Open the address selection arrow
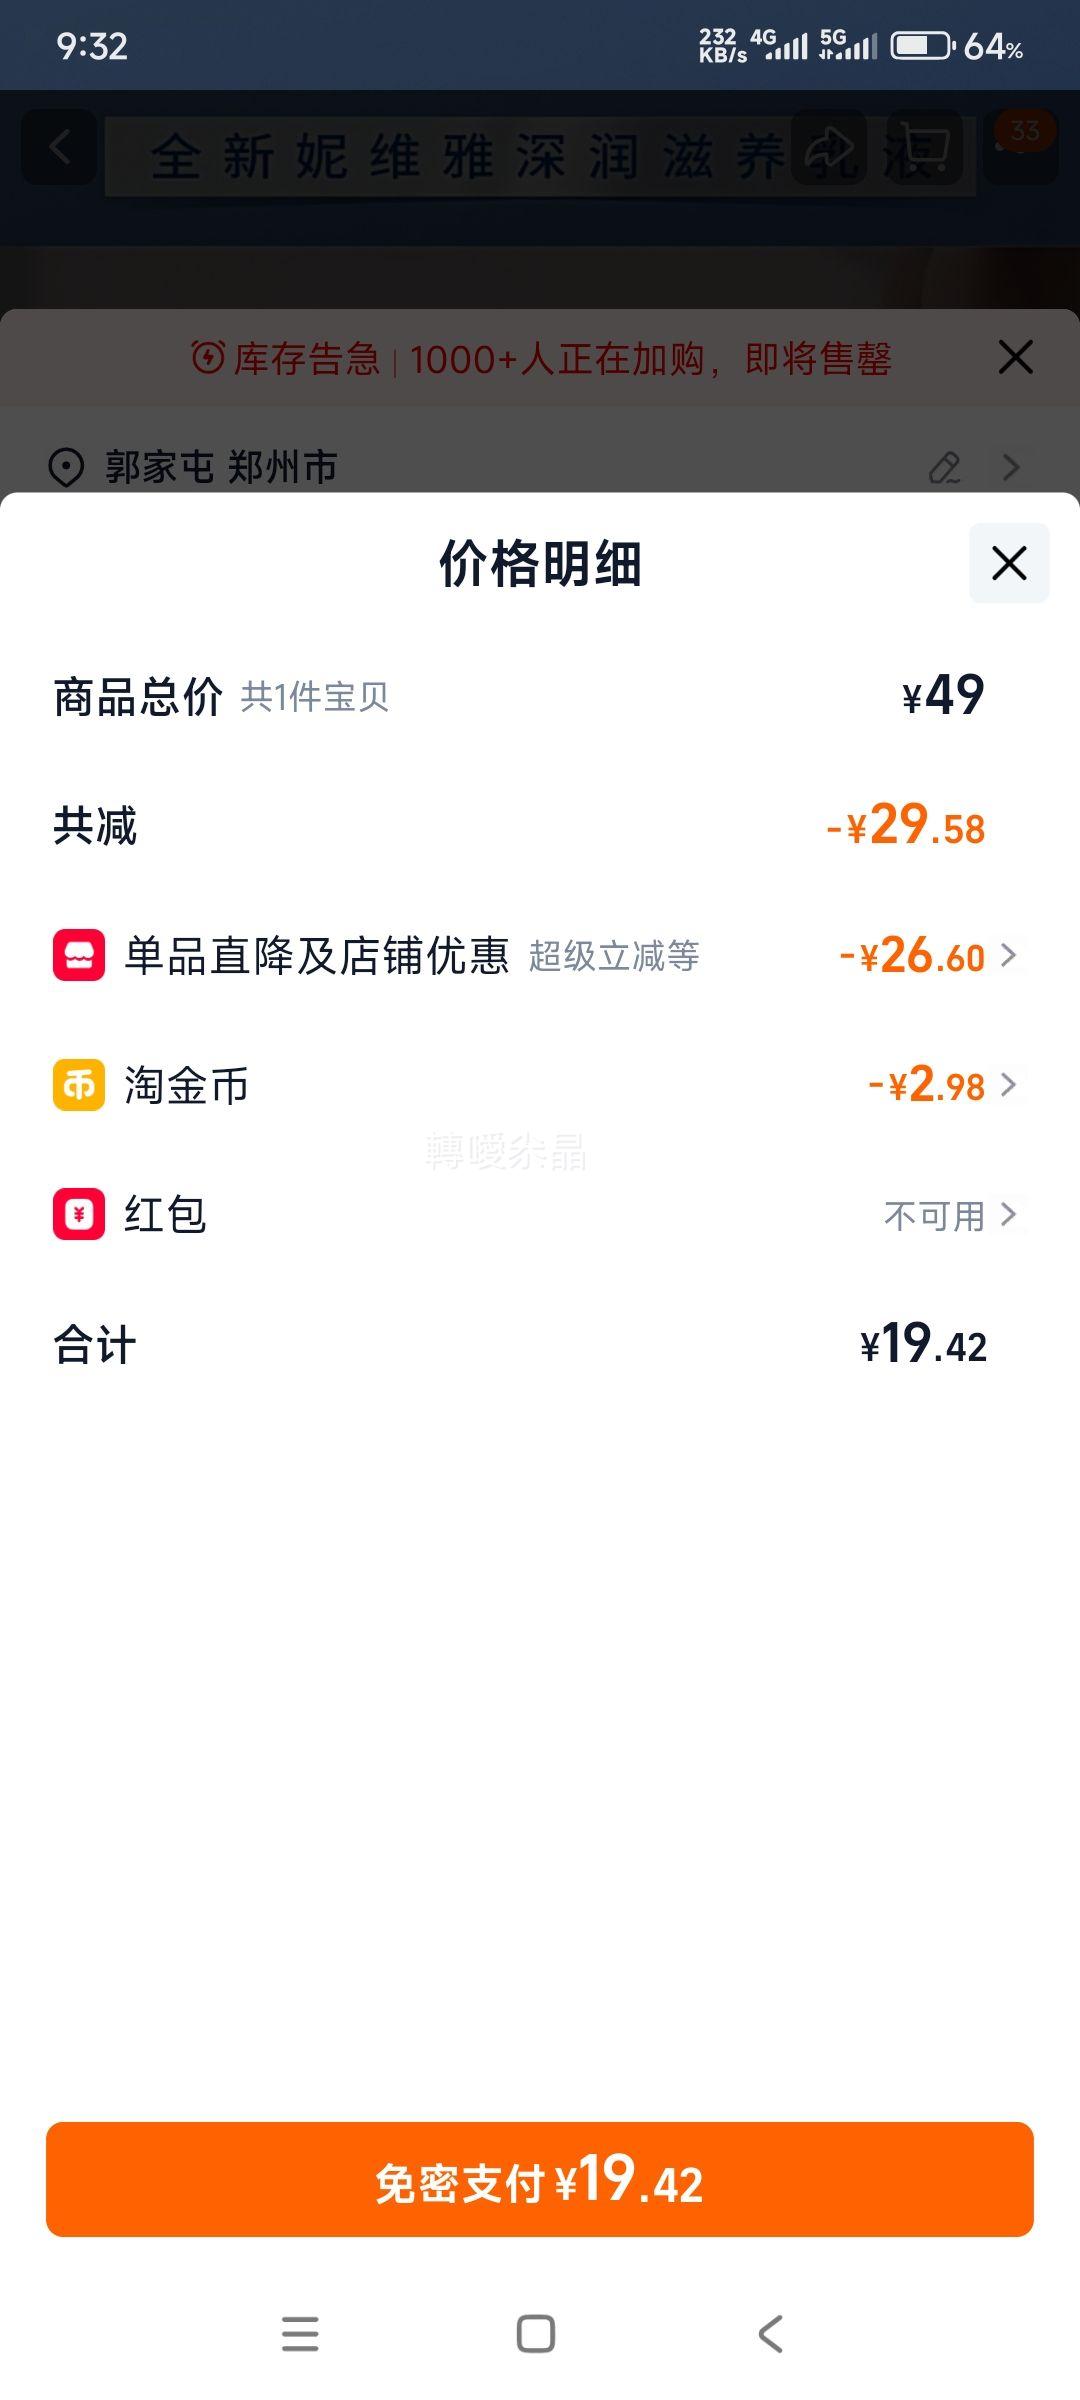This screenshot has width=1080, height=2400. (x=1011, y=467)
